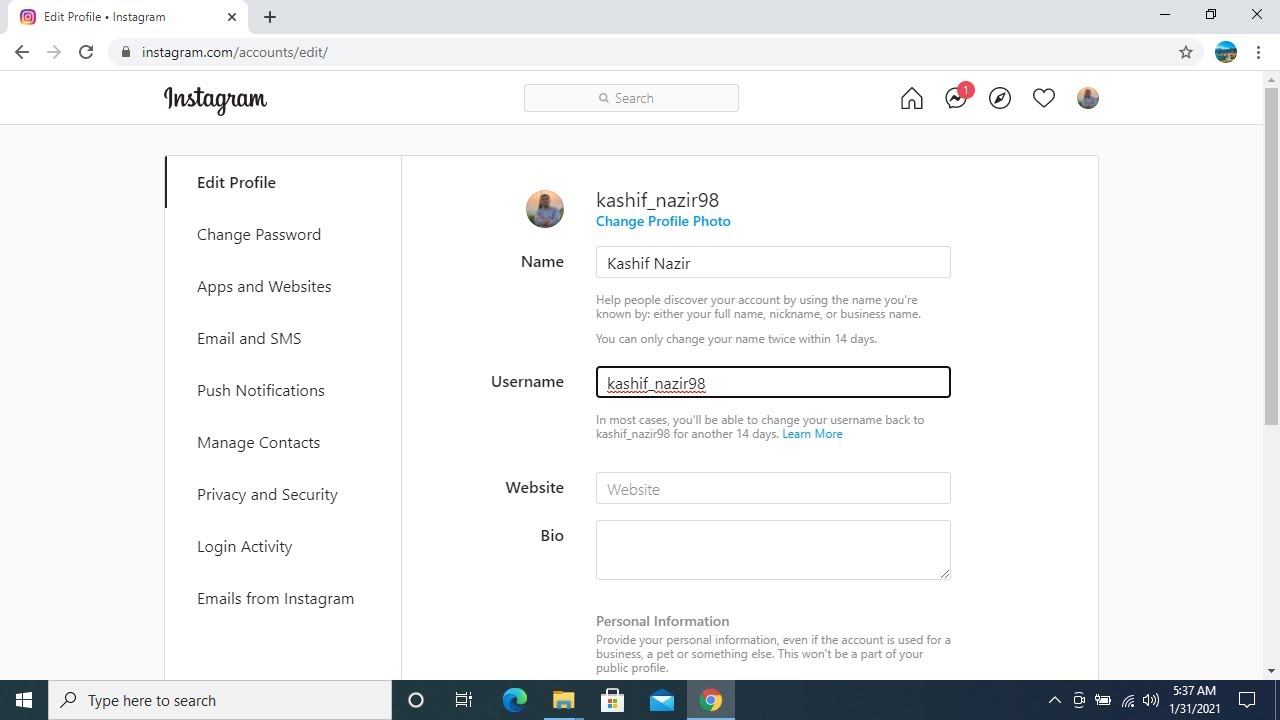Open Manage Contacts settings
Screen dimensions: 1280x720
coord(258,442)
